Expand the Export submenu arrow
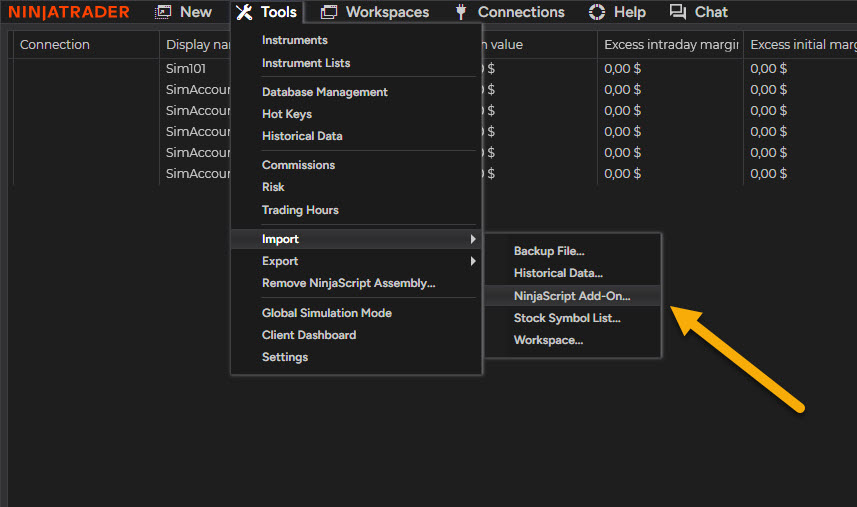Screen dimensions: 857x507 point(473,261)
